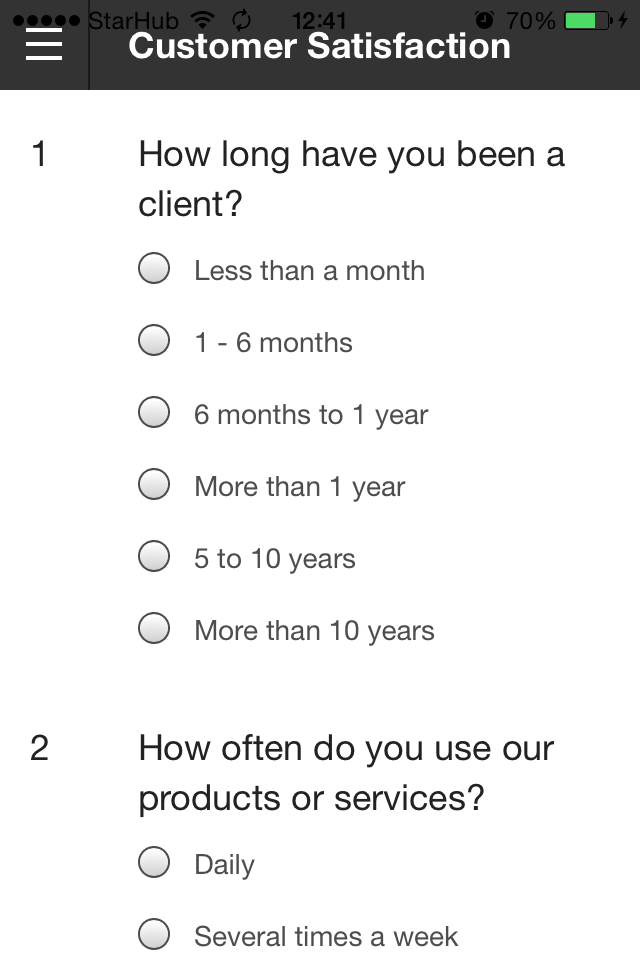Tap the alarm clock status icon
Image resolution: width=640 pixels, height=960 pixels.
click(x=484, y=20)
